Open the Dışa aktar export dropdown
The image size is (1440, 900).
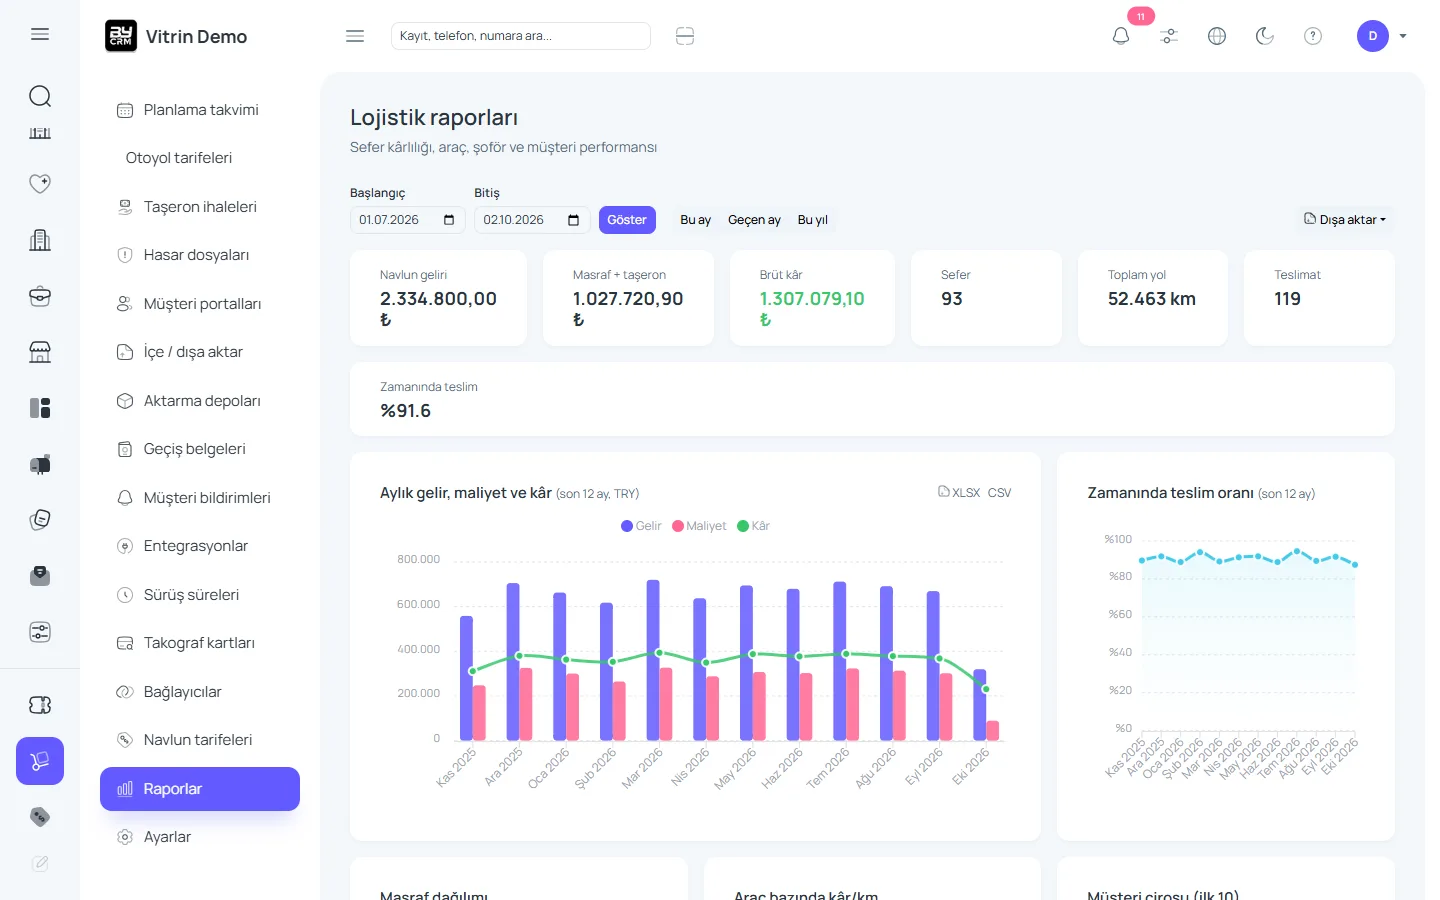(1345, 220)
